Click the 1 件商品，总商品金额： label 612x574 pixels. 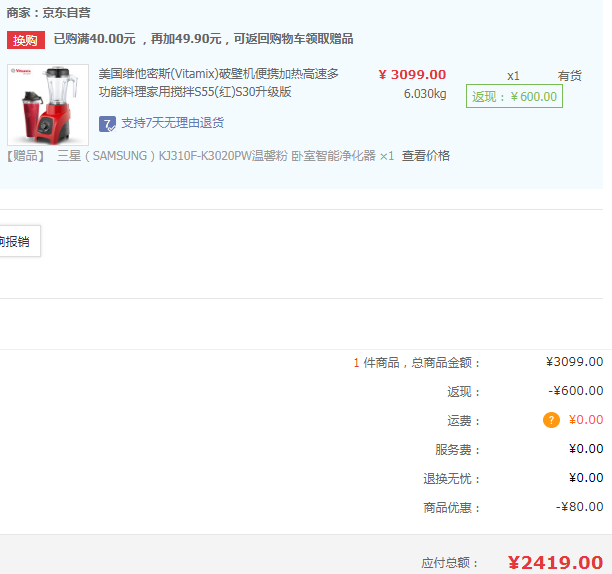416,363
